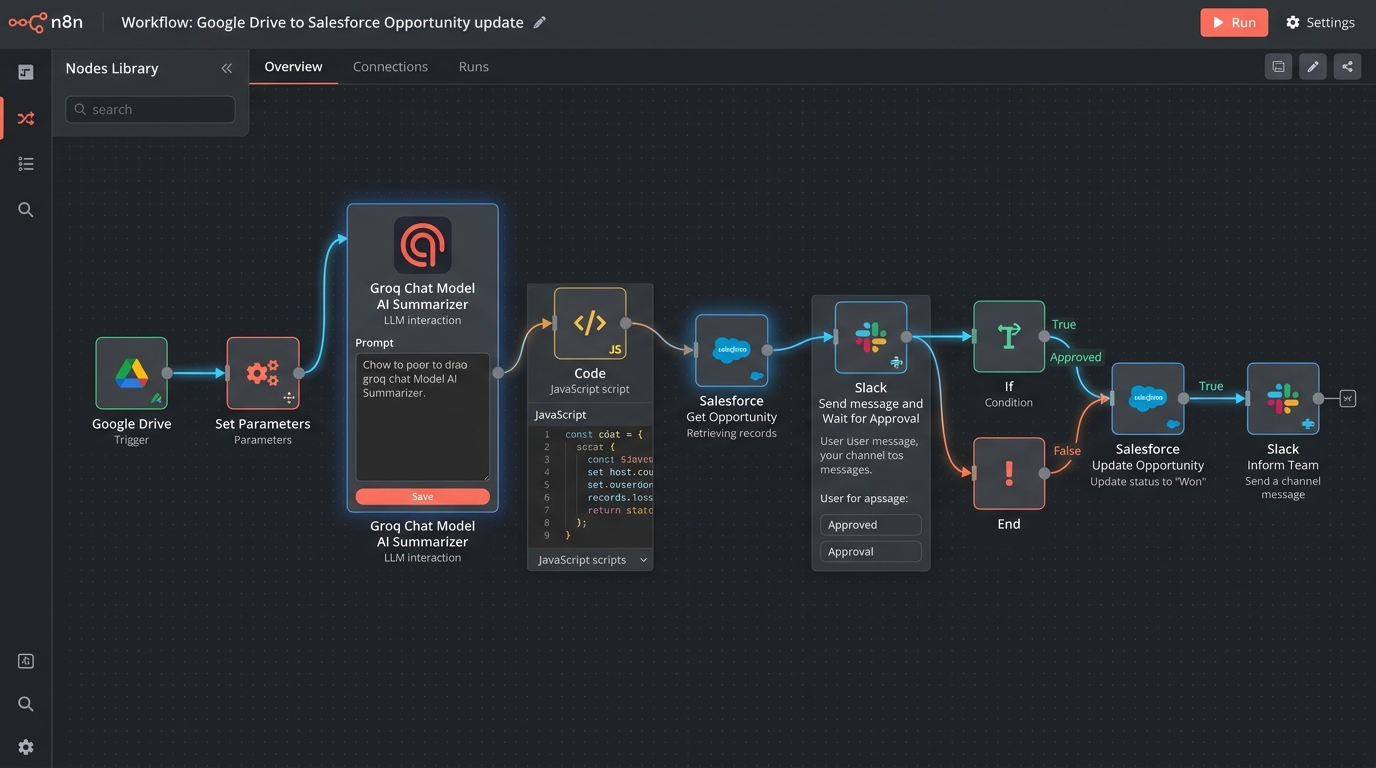Run the workflow

tap(1234, 22)
